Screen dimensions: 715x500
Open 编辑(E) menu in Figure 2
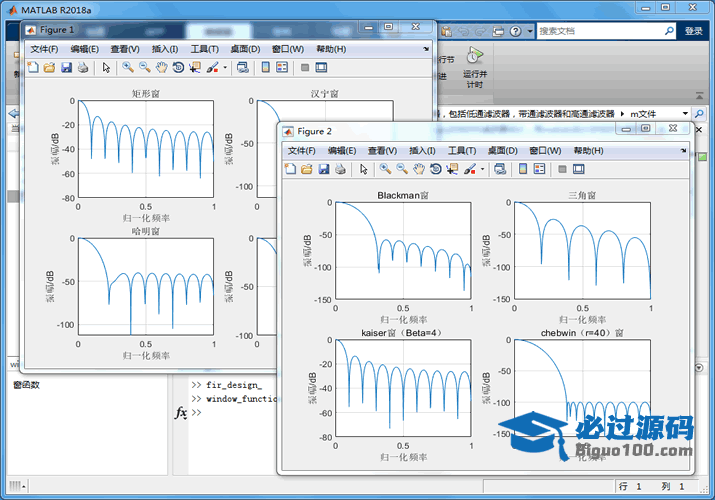(x=342, y=150)
